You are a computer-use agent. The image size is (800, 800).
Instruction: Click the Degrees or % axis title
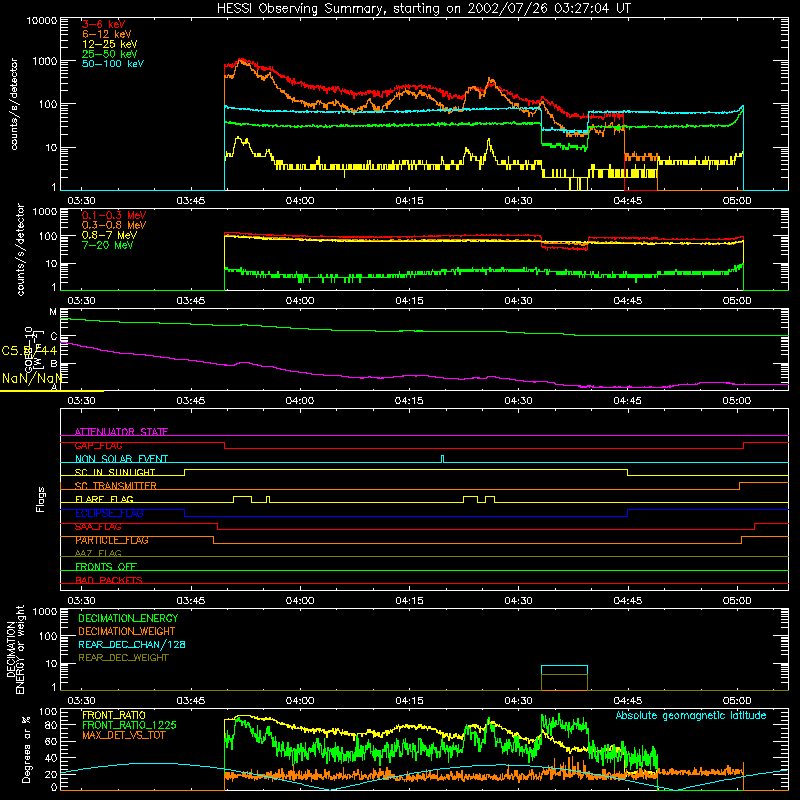point(27,749)
